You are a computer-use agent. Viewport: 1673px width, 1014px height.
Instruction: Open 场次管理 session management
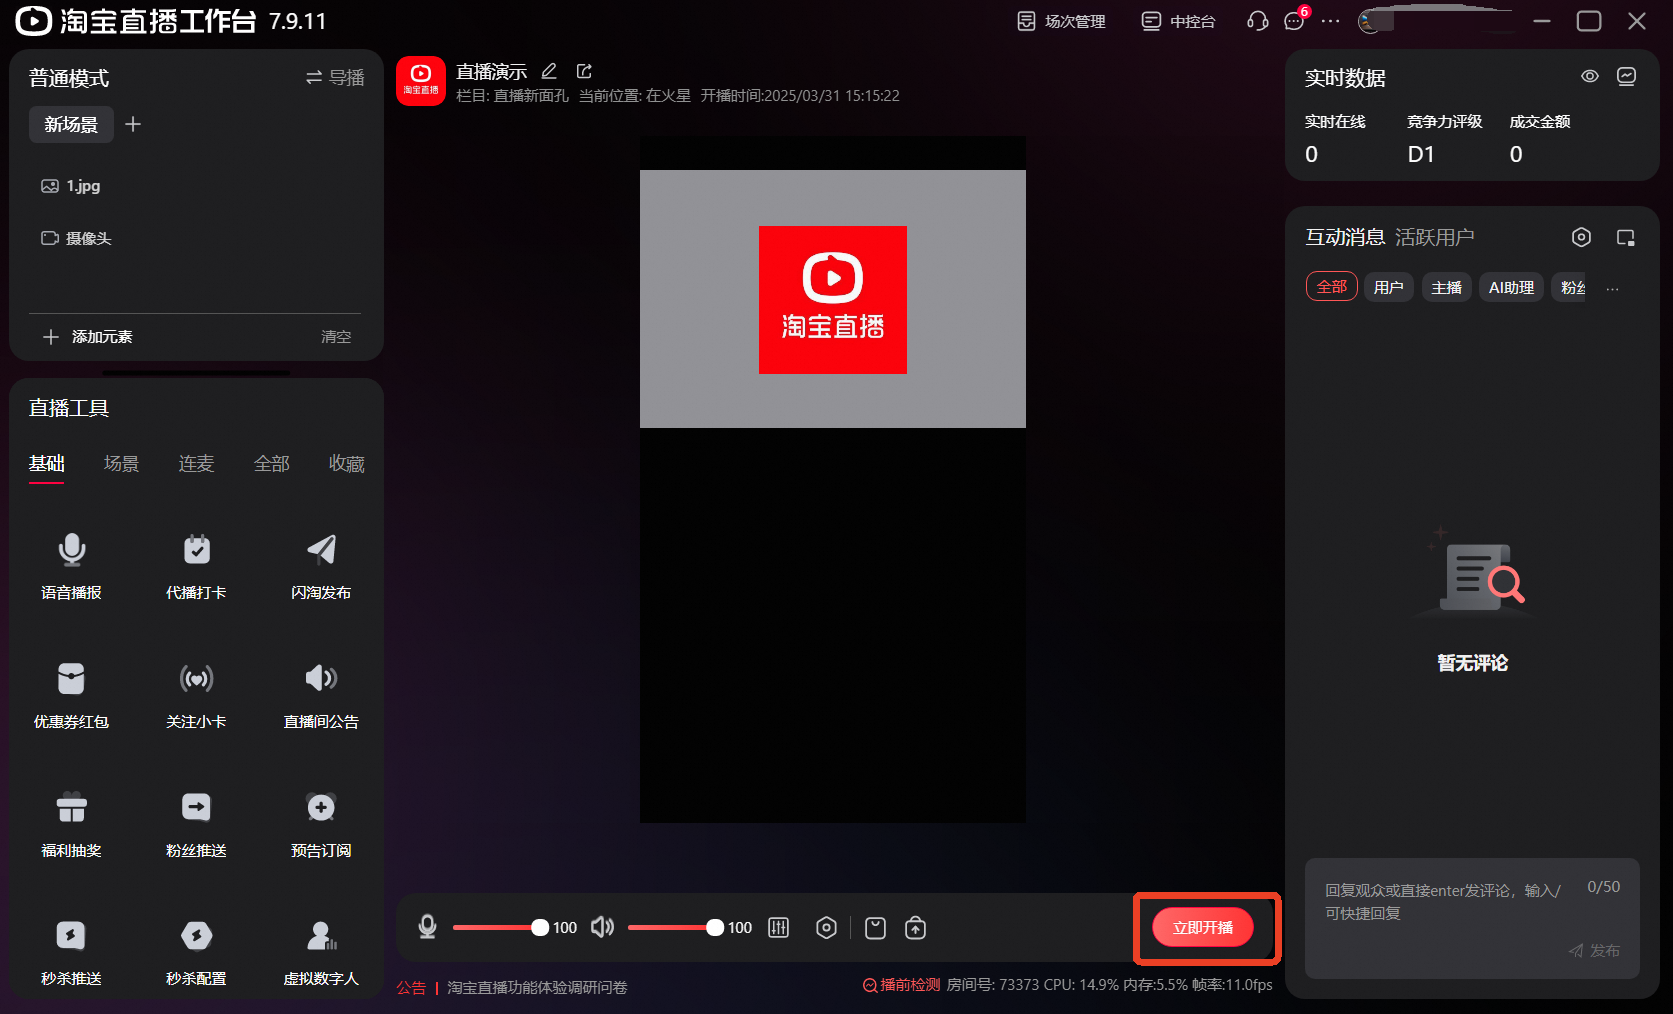tap(1061, 21)
